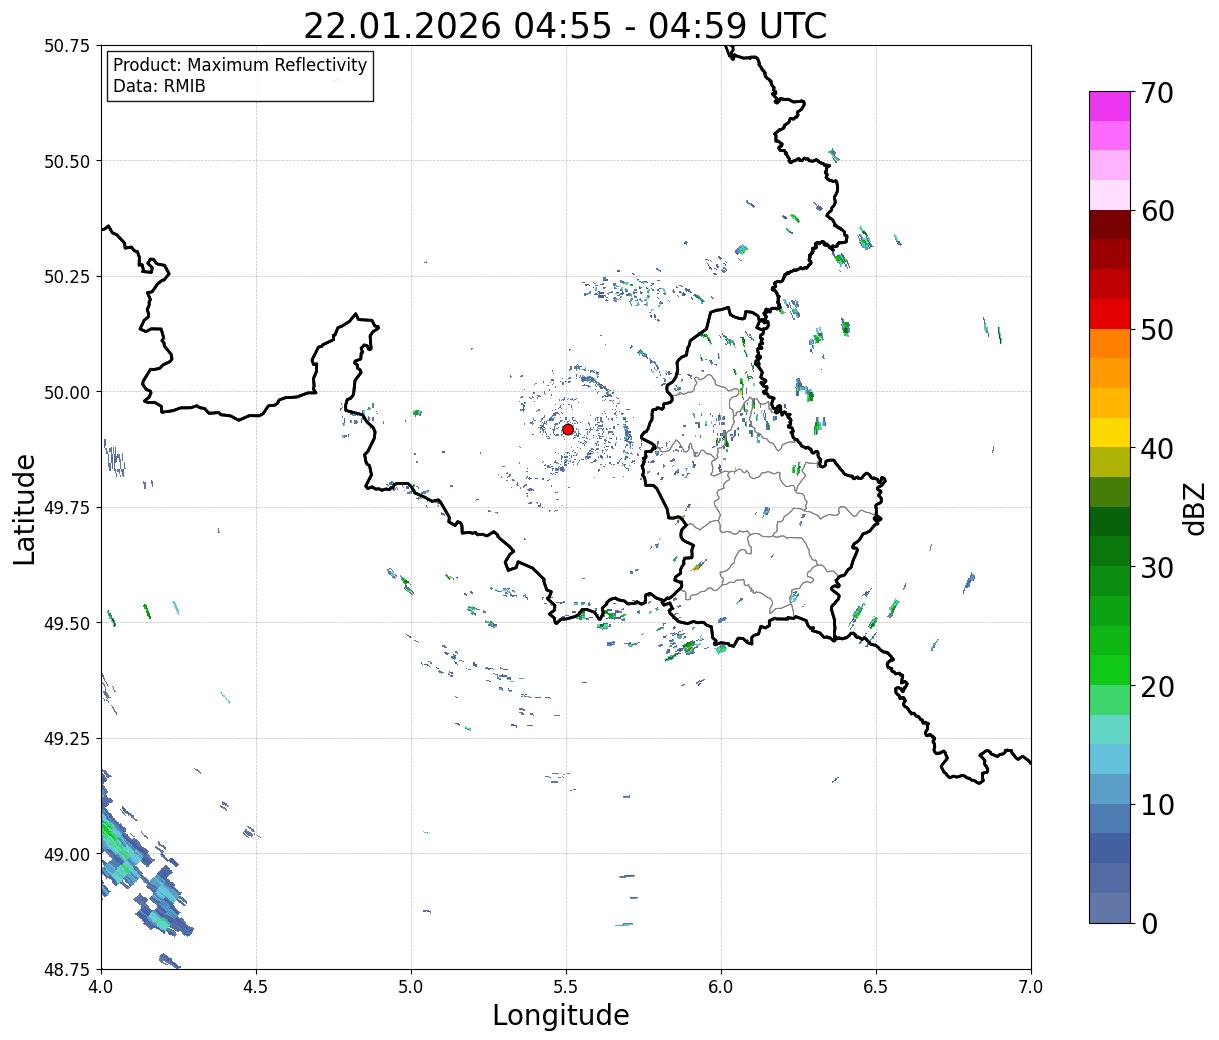Click the colorbar tick label 30

(x=1156, y=568)
